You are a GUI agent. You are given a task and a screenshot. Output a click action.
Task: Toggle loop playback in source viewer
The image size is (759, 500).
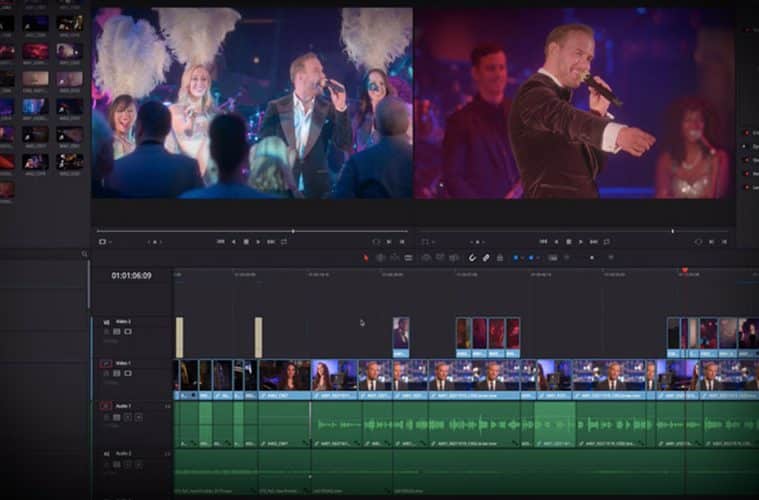point(284,241)
